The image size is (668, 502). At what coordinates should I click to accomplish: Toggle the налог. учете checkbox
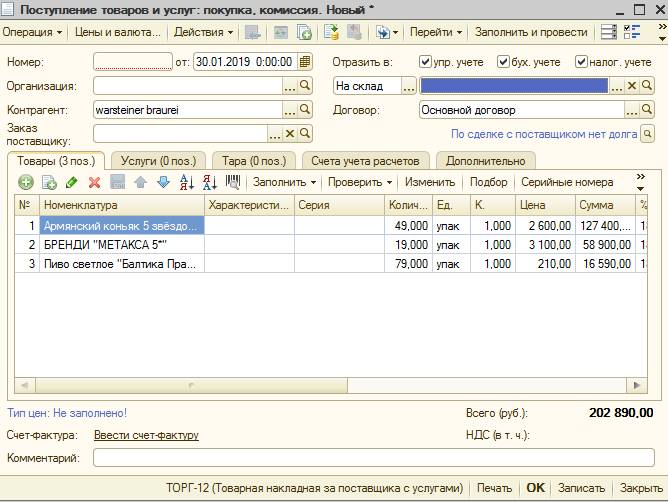(x=581, y=62)
